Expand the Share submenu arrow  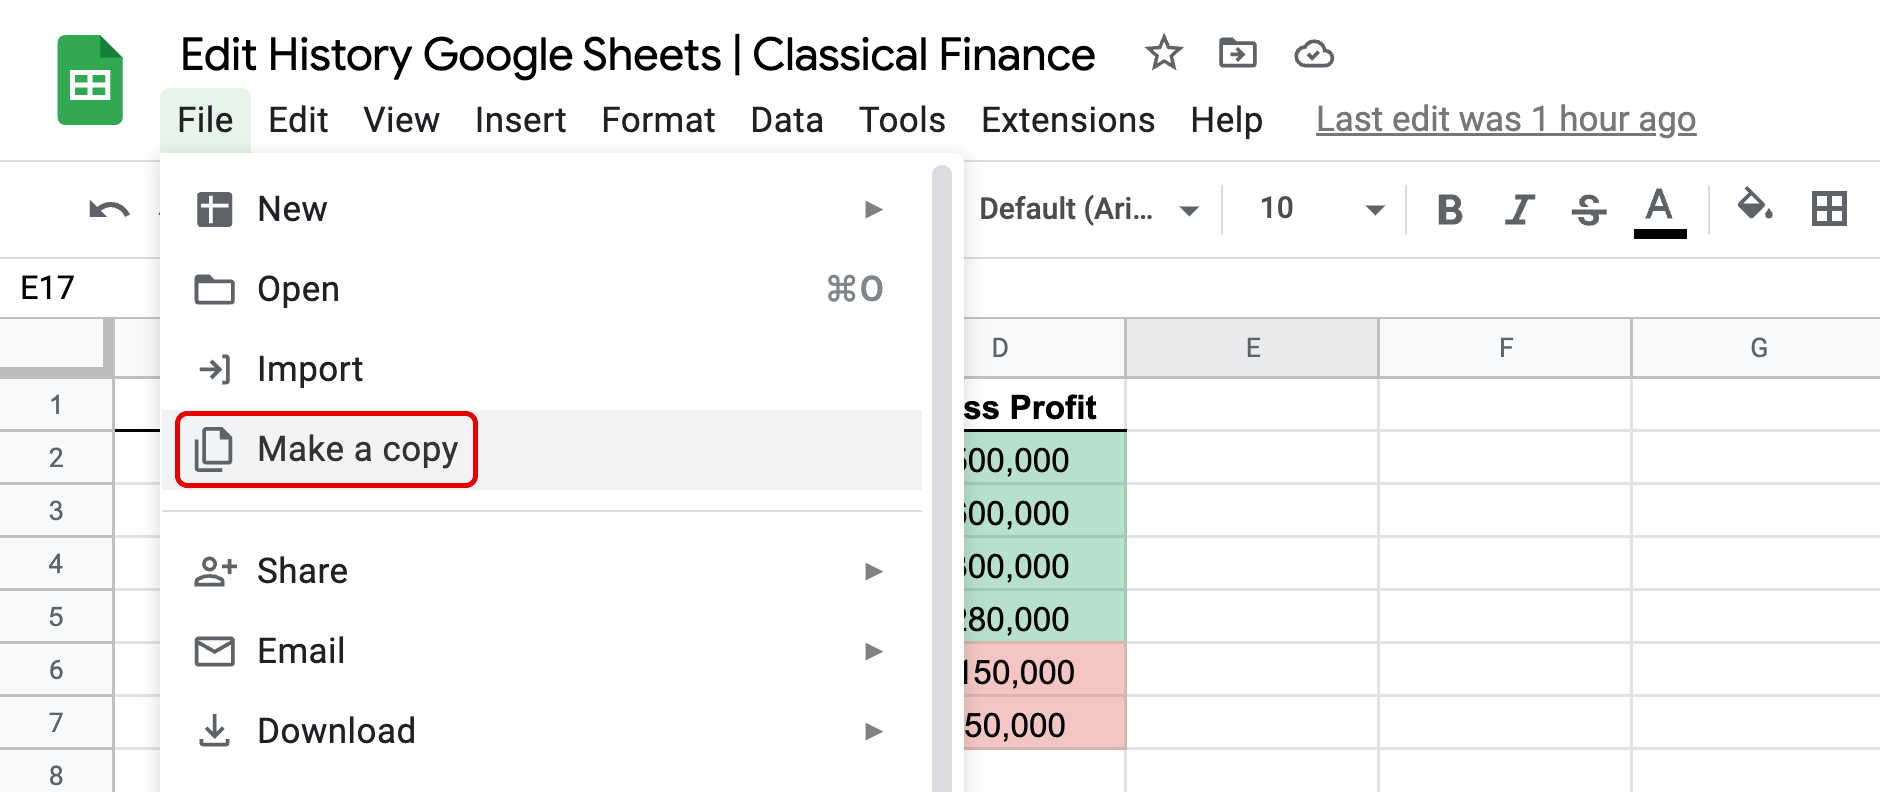coord(874,571)
